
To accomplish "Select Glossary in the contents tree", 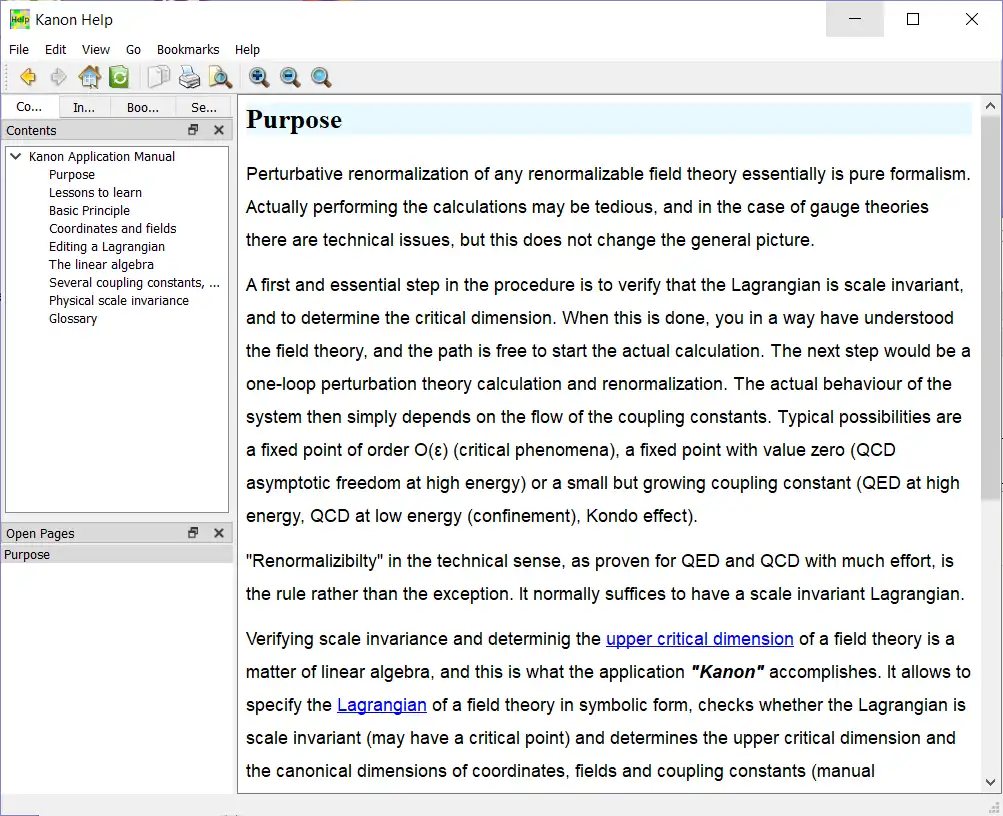I will pyautogui.click(x=73, y=318).
